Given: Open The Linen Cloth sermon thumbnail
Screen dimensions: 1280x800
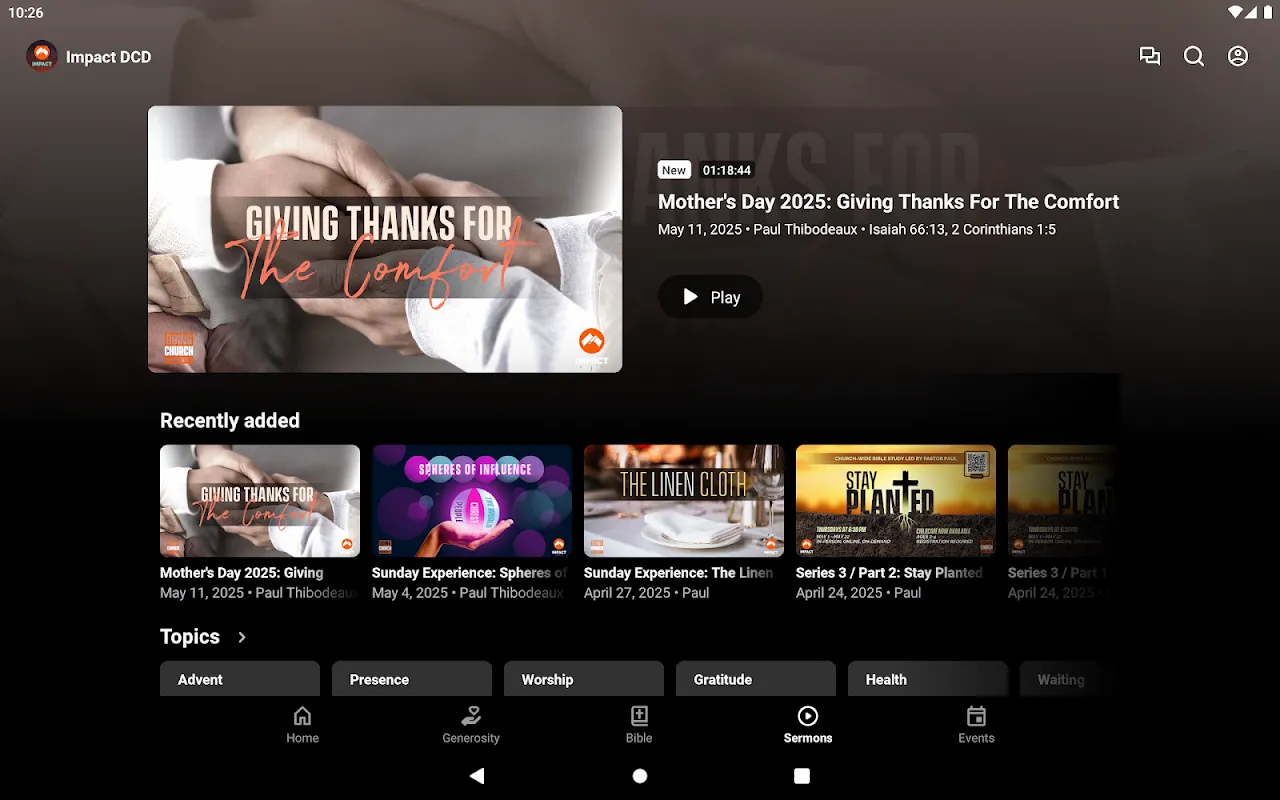Looking at the screenshot, I should (x=684, y=501).
